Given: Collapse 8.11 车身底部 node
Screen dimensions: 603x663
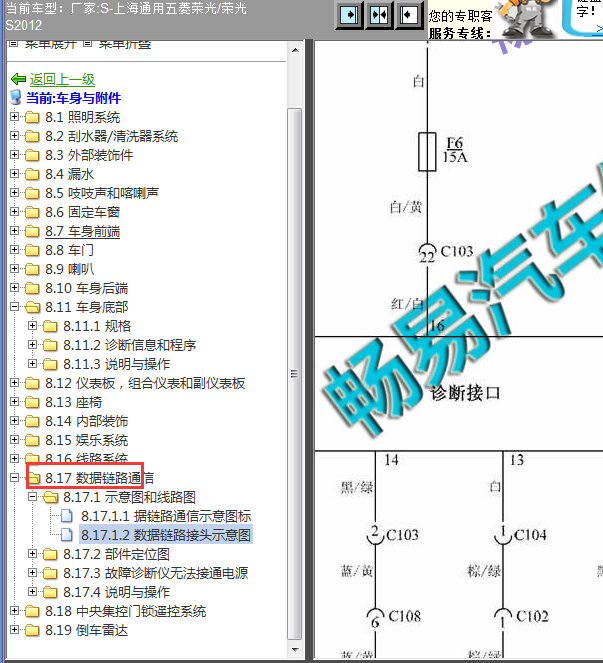Looking at the screenshot, I should (14, 307).
